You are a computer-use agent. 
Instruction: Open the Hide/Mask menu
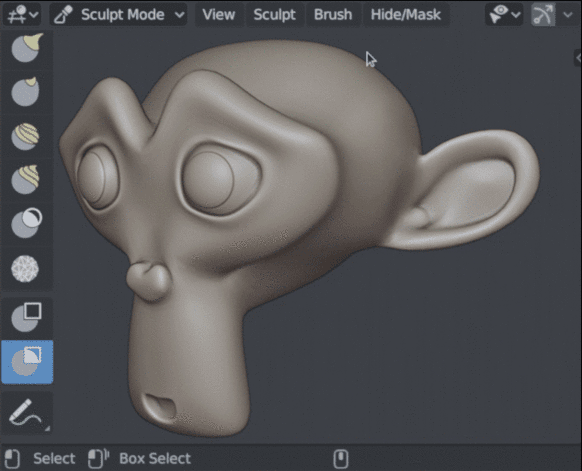406,14
